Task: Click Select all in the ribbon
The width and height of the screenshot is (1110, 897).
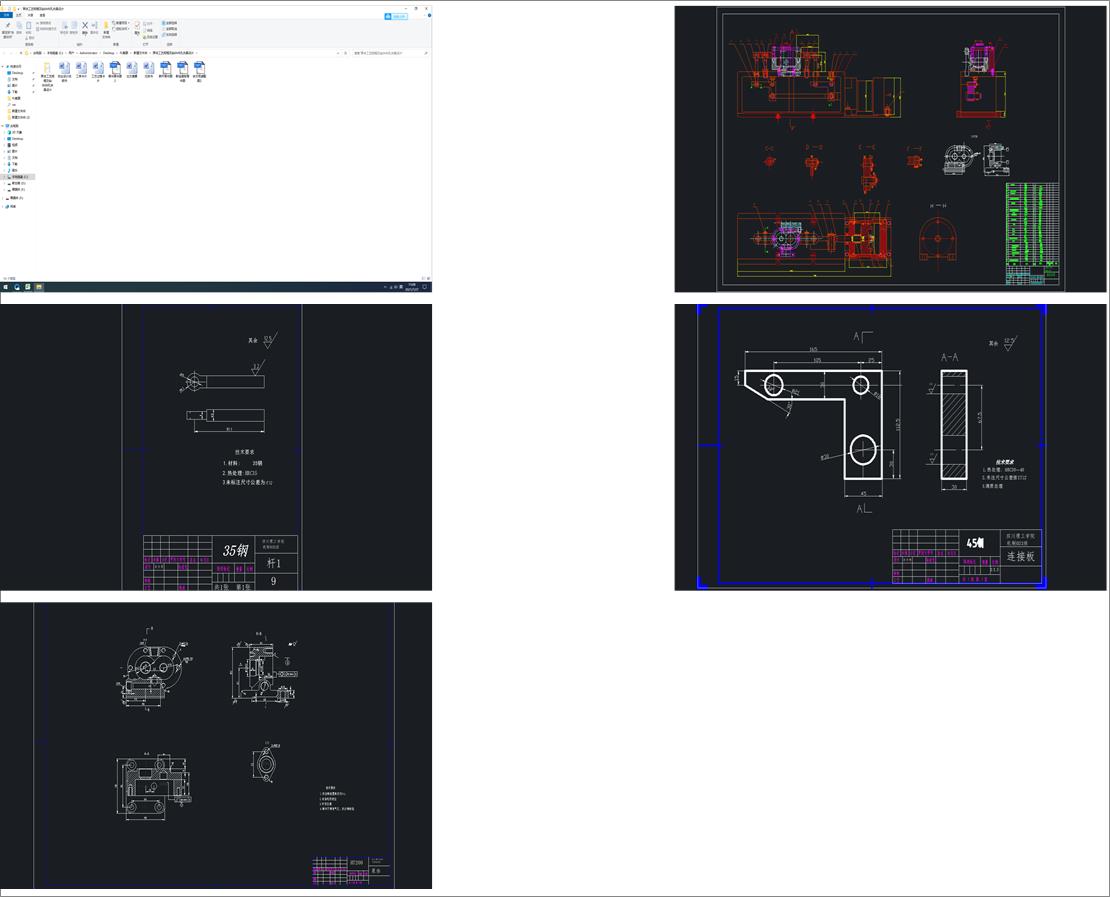Action: click(170, 23)
